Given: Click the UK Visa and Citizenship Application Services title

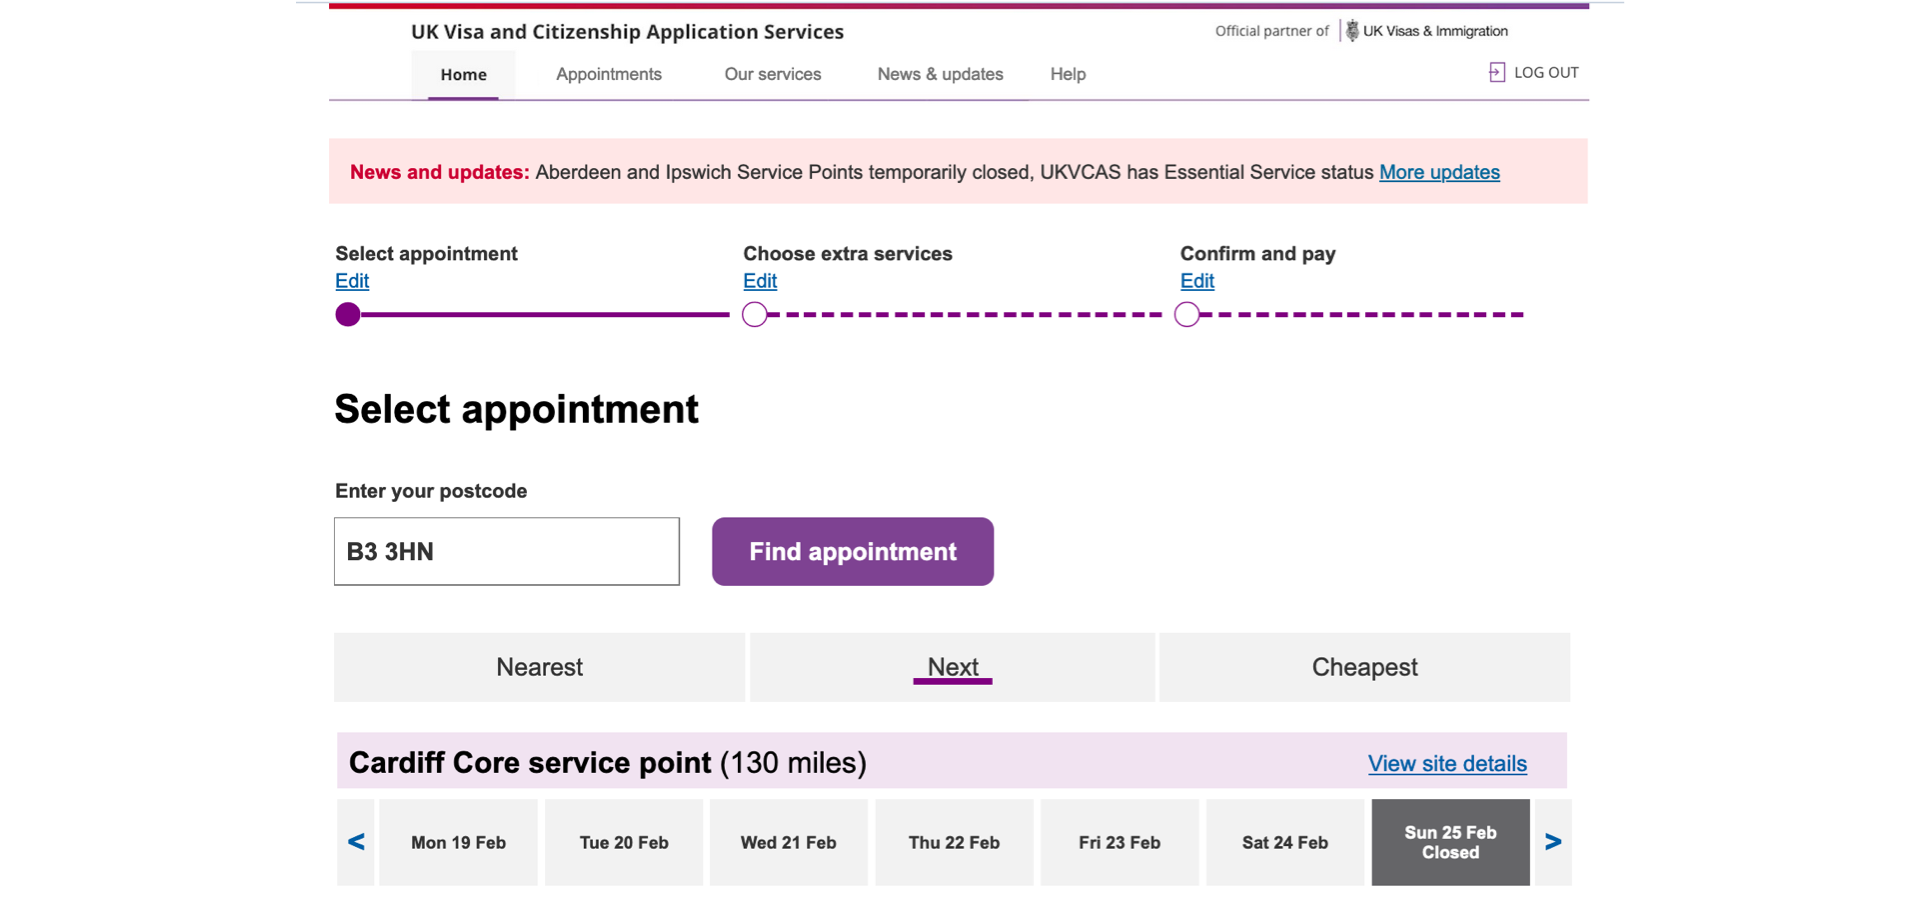Looking at the screenshot, I should click(x=627, y=32).
